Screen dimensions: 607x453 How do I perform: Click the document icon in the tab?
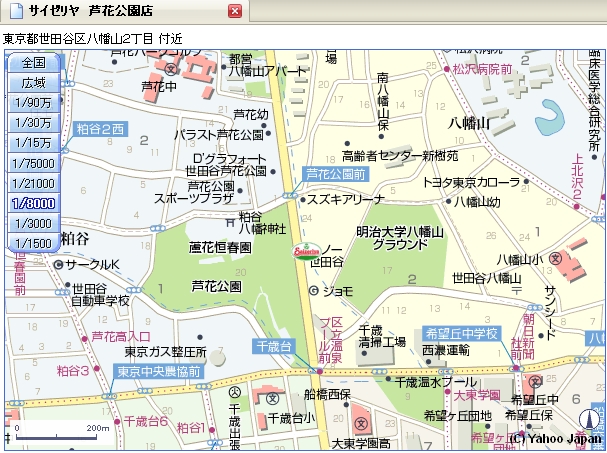[x=16, y=11]
